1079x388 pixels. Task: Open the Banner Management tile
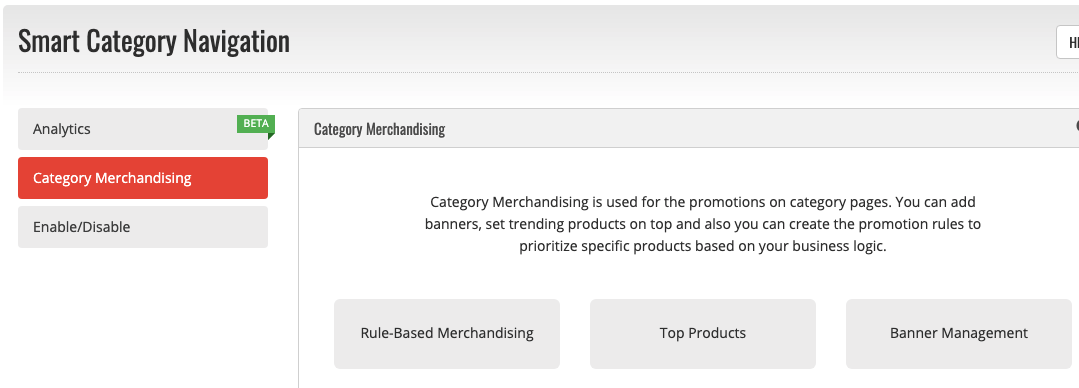tap(959, 334)
